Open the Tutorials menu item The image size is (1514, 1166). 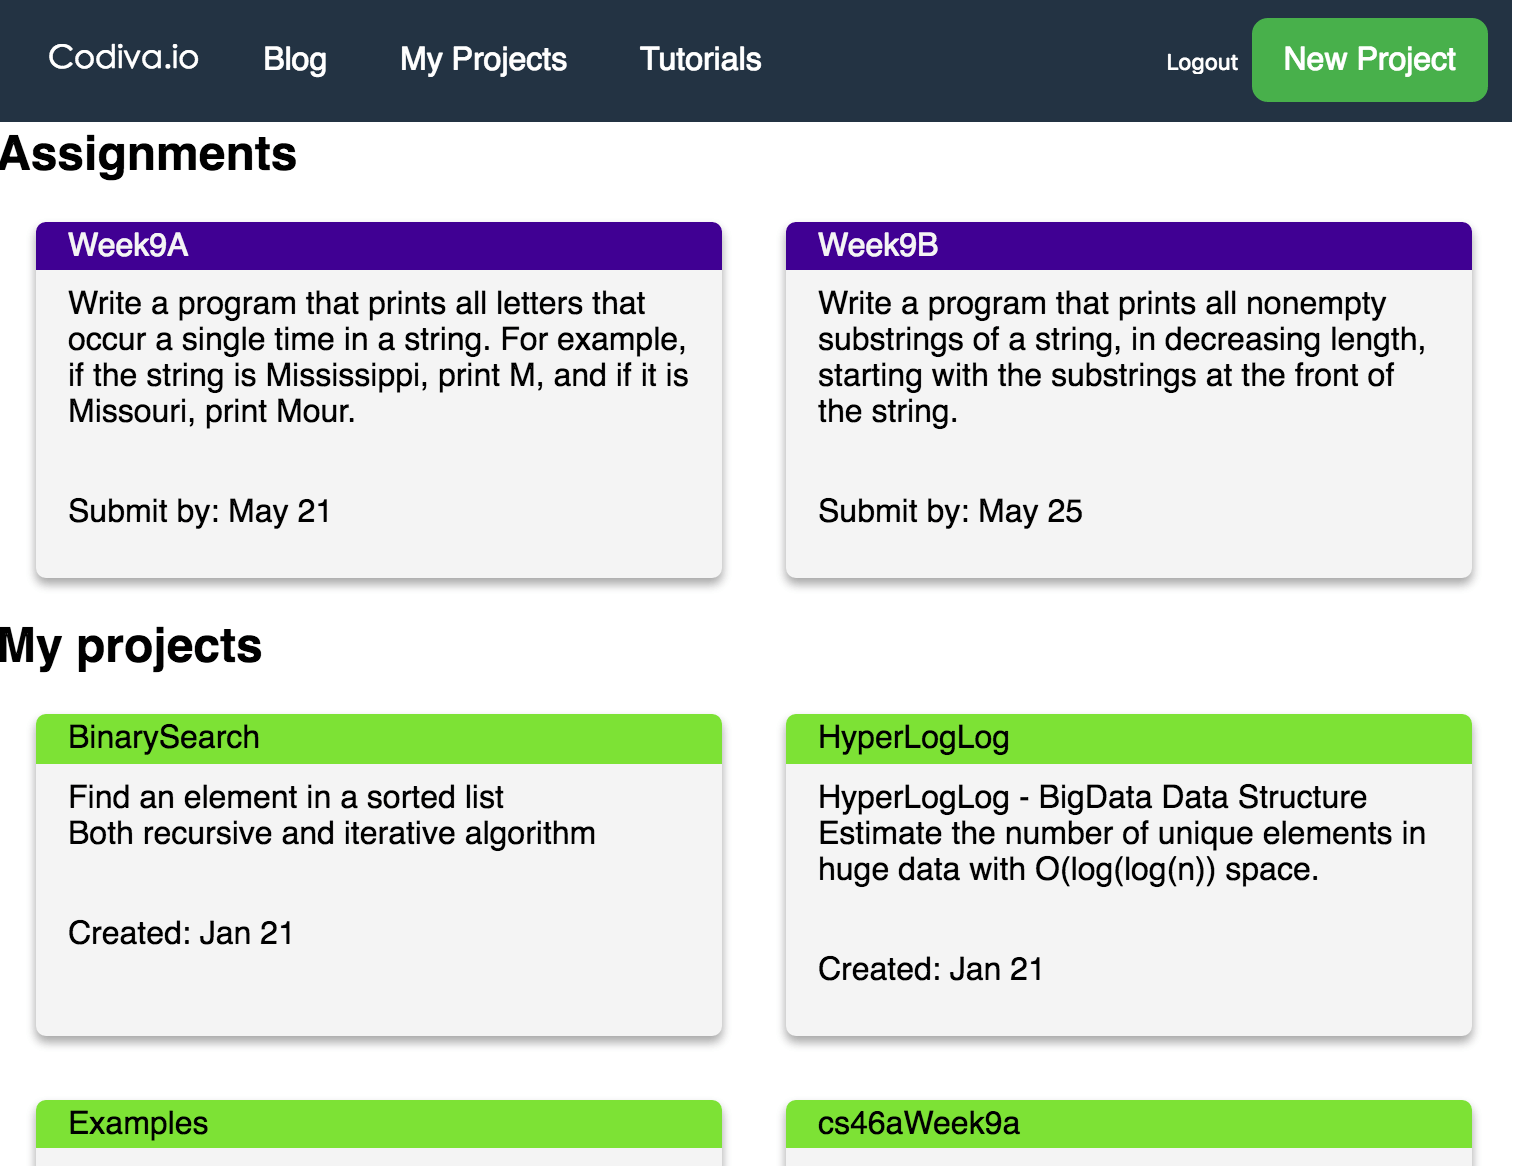[x=700, y=60]
